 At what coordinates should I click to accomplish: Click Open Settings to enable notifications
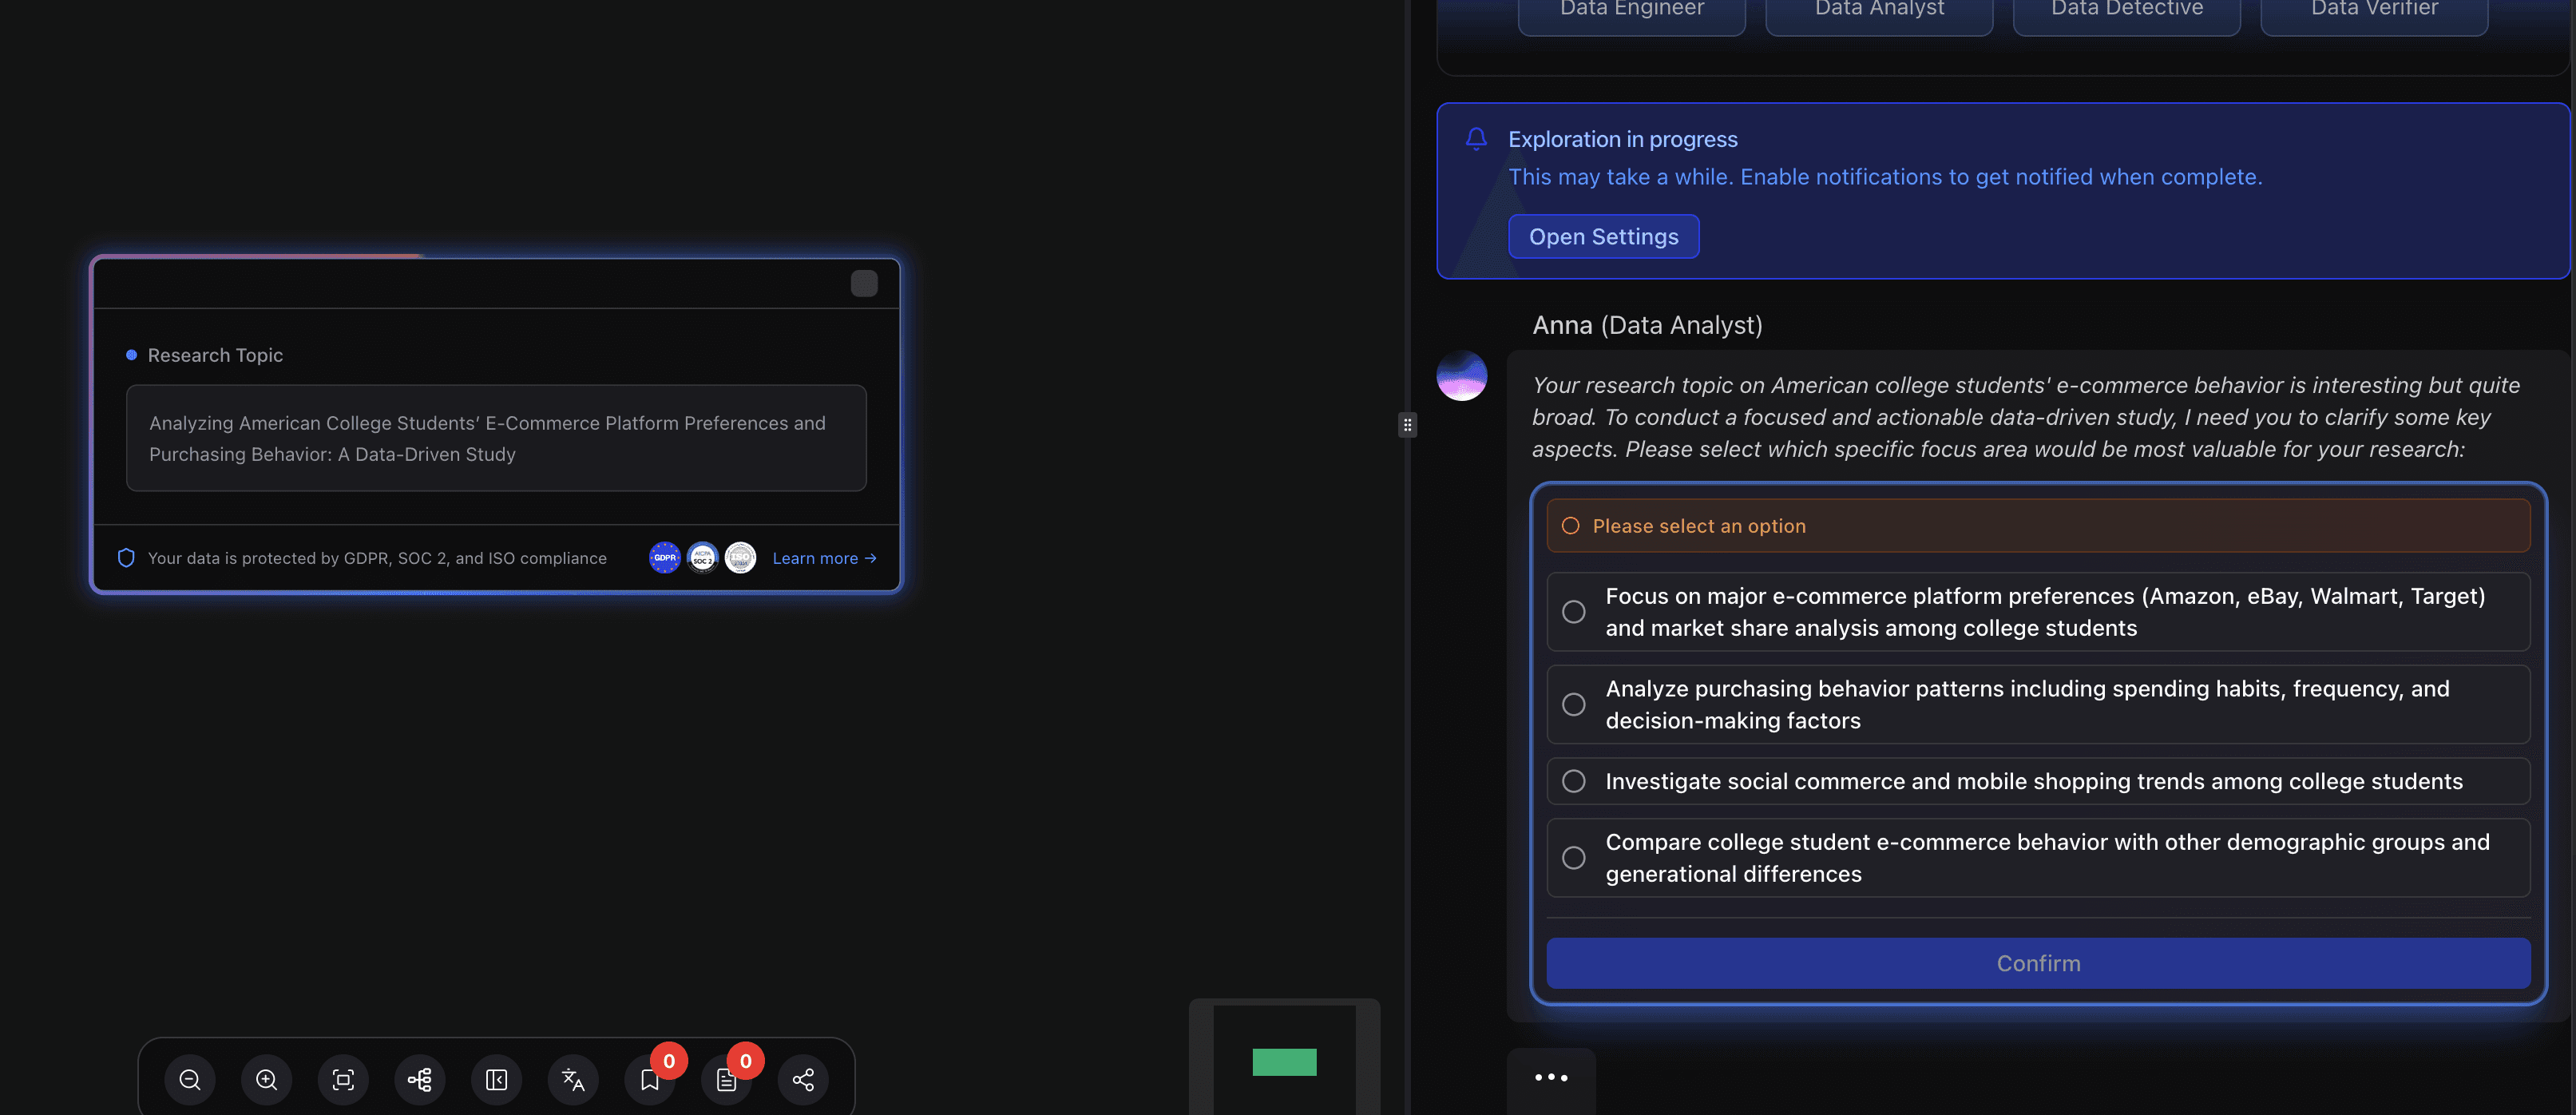pos(1603,236)
